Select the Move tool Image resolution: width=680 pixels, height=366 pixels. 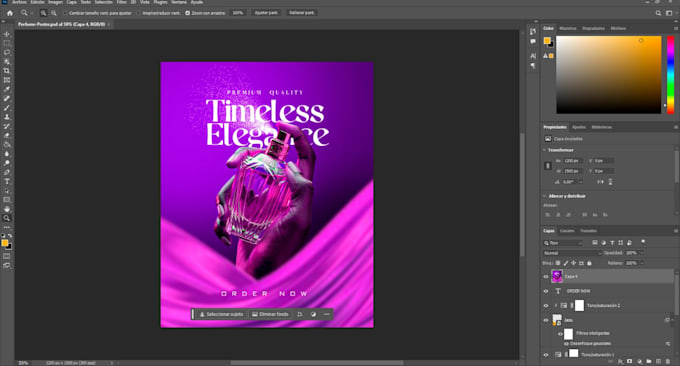click(7, 34)
